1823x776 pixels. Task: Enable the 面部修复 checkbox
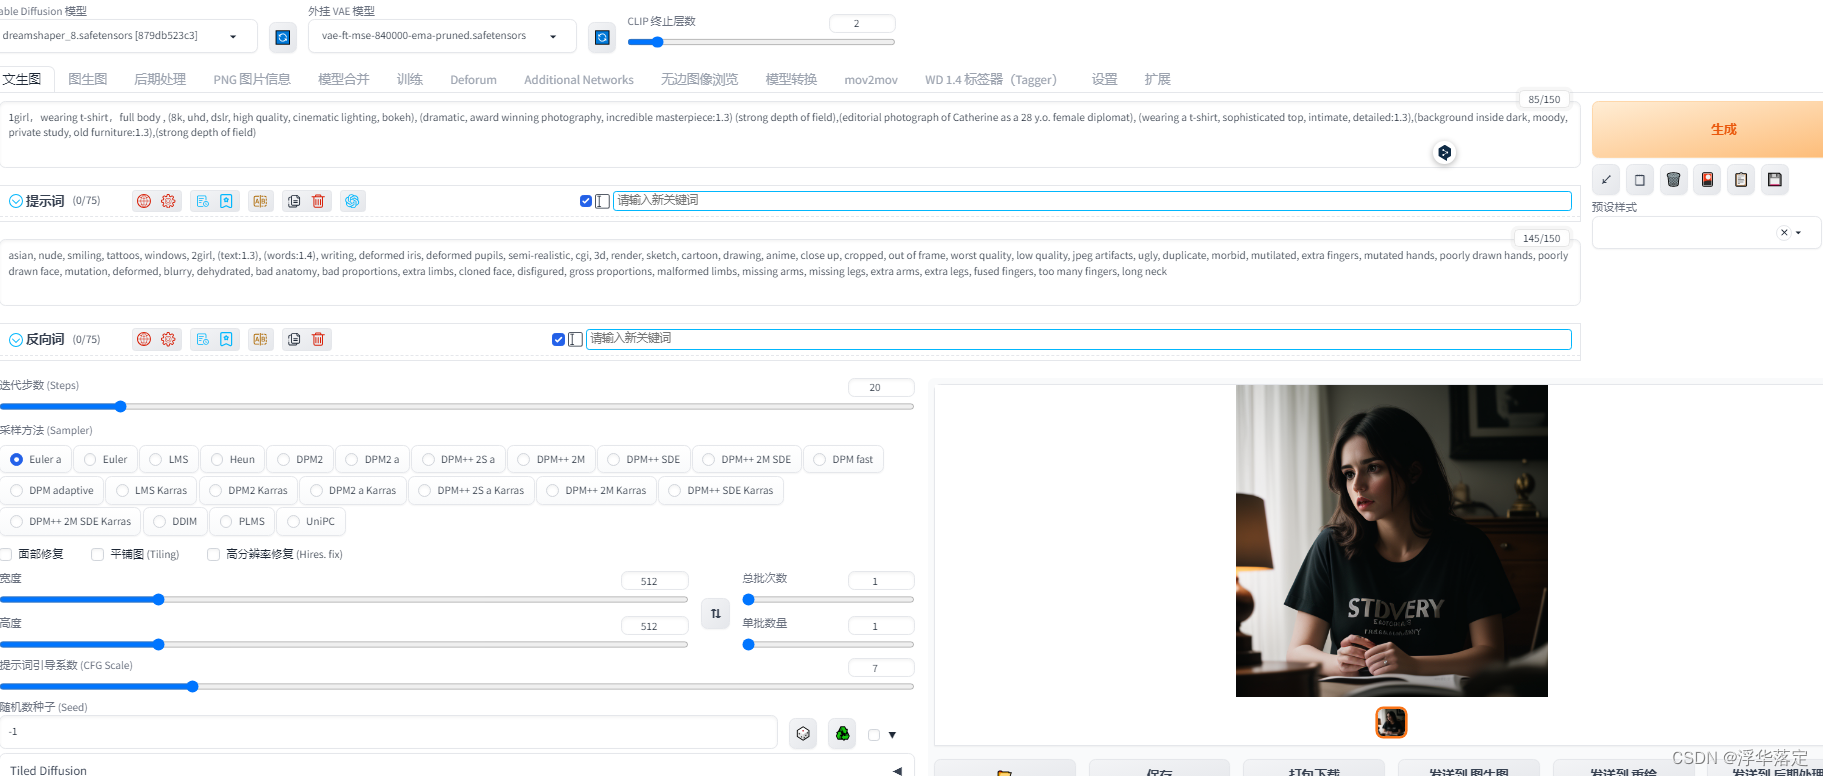click(x=6, y=555)
